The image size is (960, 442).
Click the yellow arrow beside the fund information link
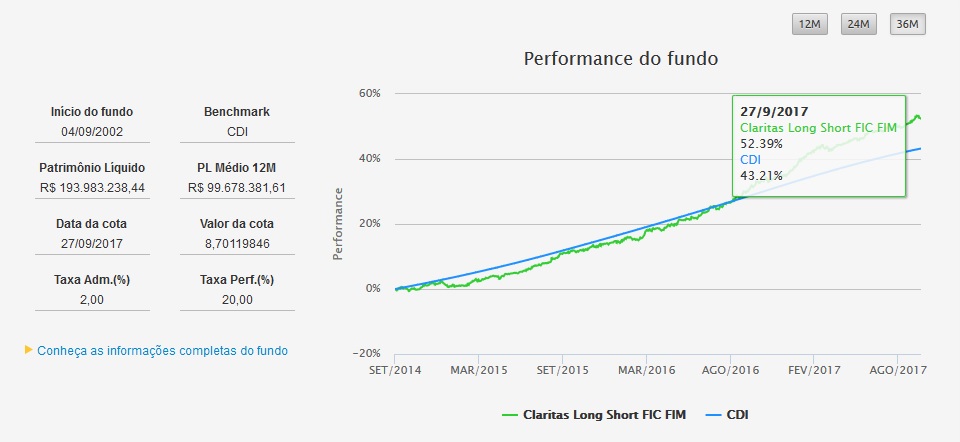pos(29,350)
